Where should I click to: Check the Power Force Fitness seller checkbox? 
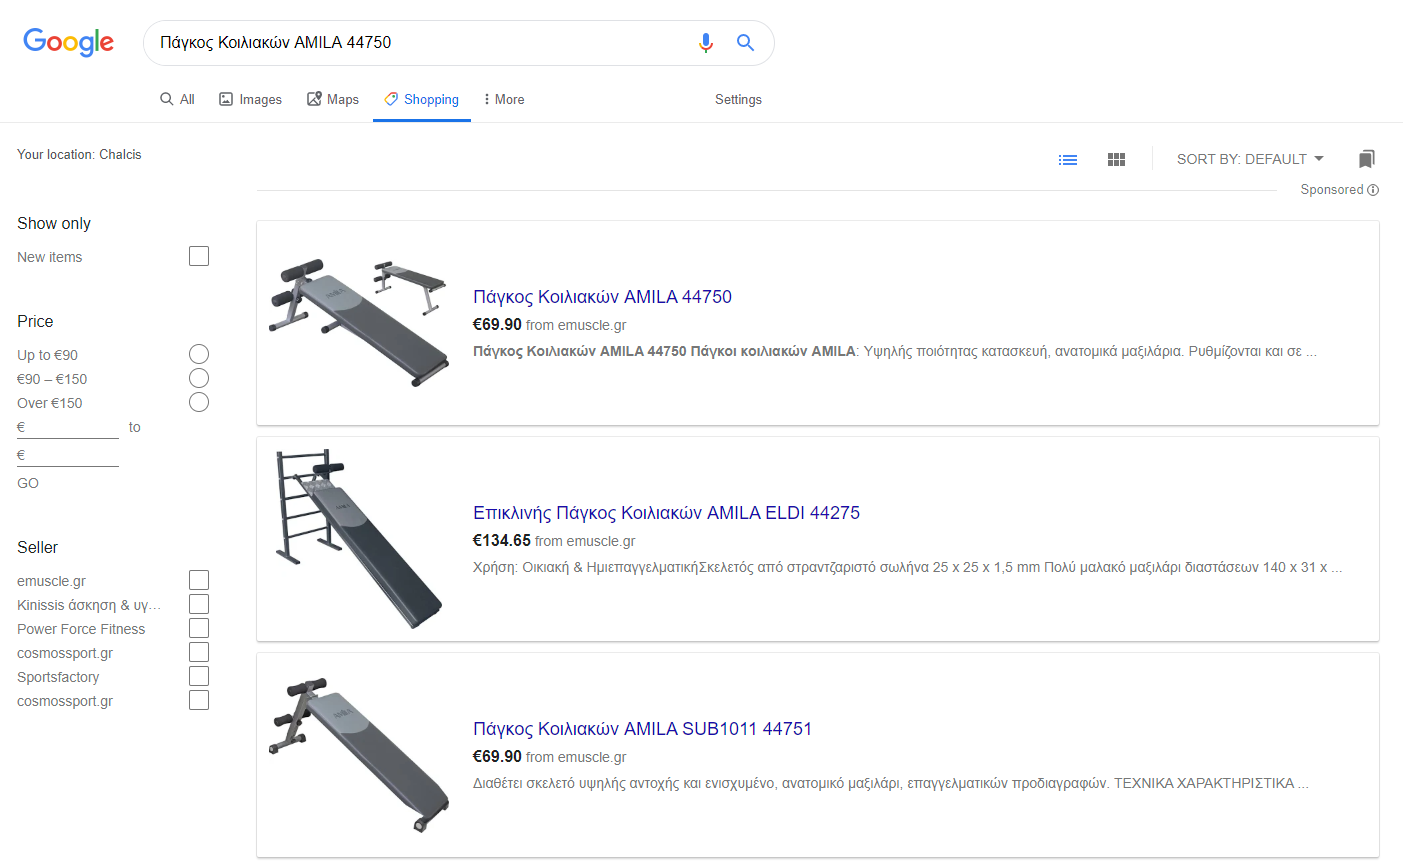(199, 628)
